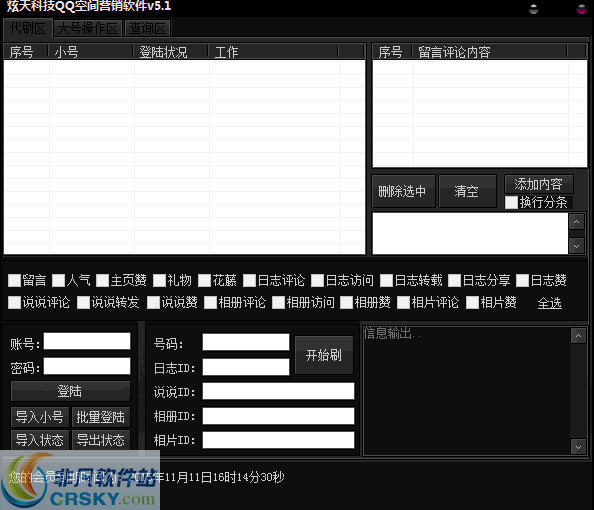This screenshot has height=510, width=594.
Task: Click the content text box up arrow
Action: tap(577, 222)
